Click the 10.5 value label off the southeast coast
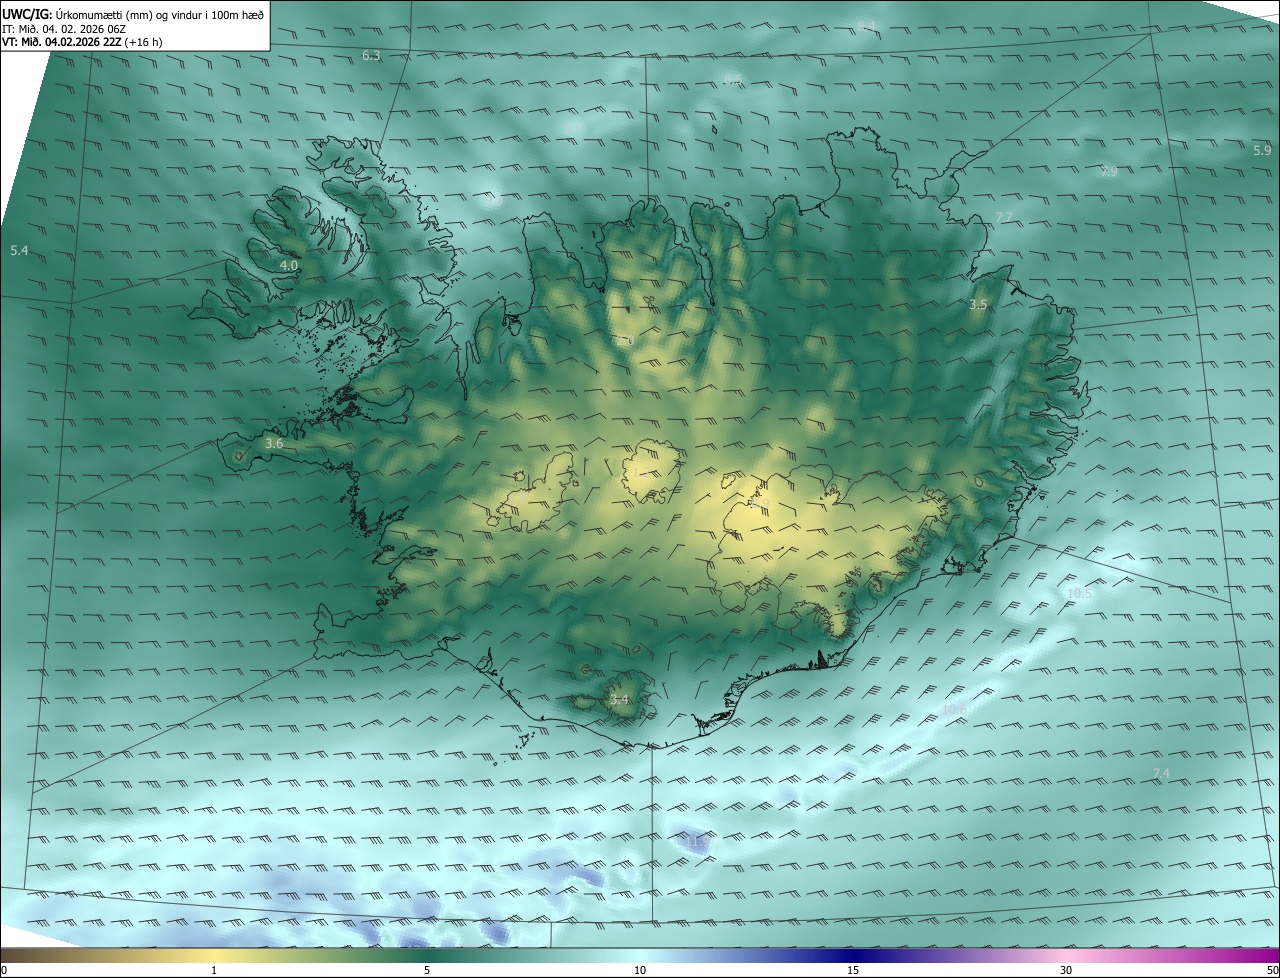 pos(1080,594)
